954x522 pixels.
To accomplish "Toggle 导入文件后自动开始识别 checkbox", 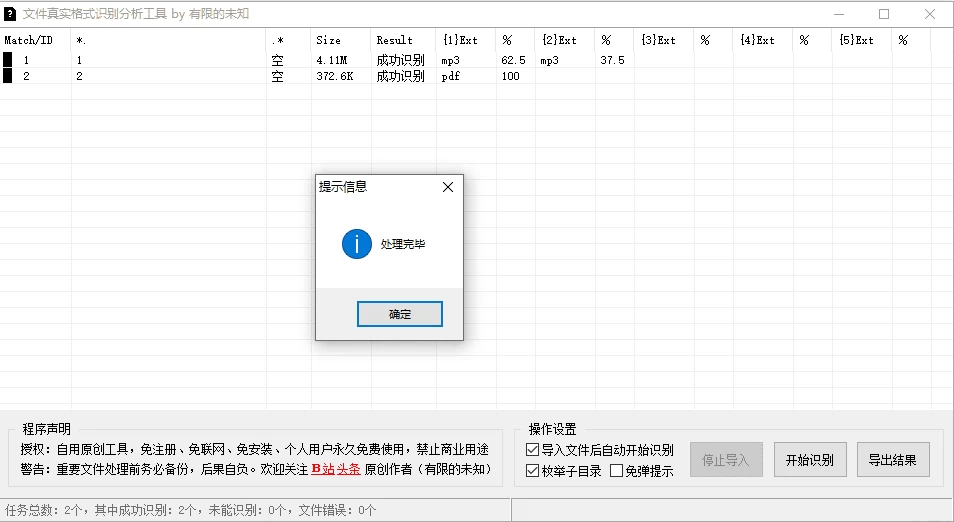I will [532, 450].
